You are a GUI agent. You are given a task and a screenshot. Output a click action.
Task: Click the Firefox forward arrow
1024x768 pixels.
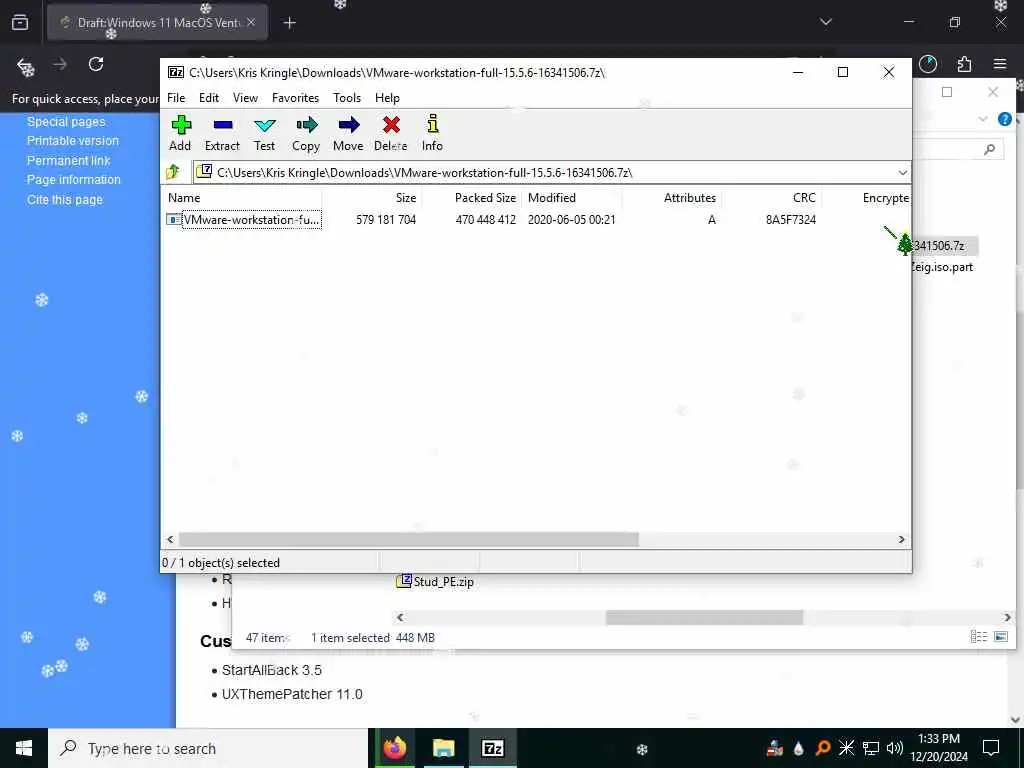tap(60, 64)
